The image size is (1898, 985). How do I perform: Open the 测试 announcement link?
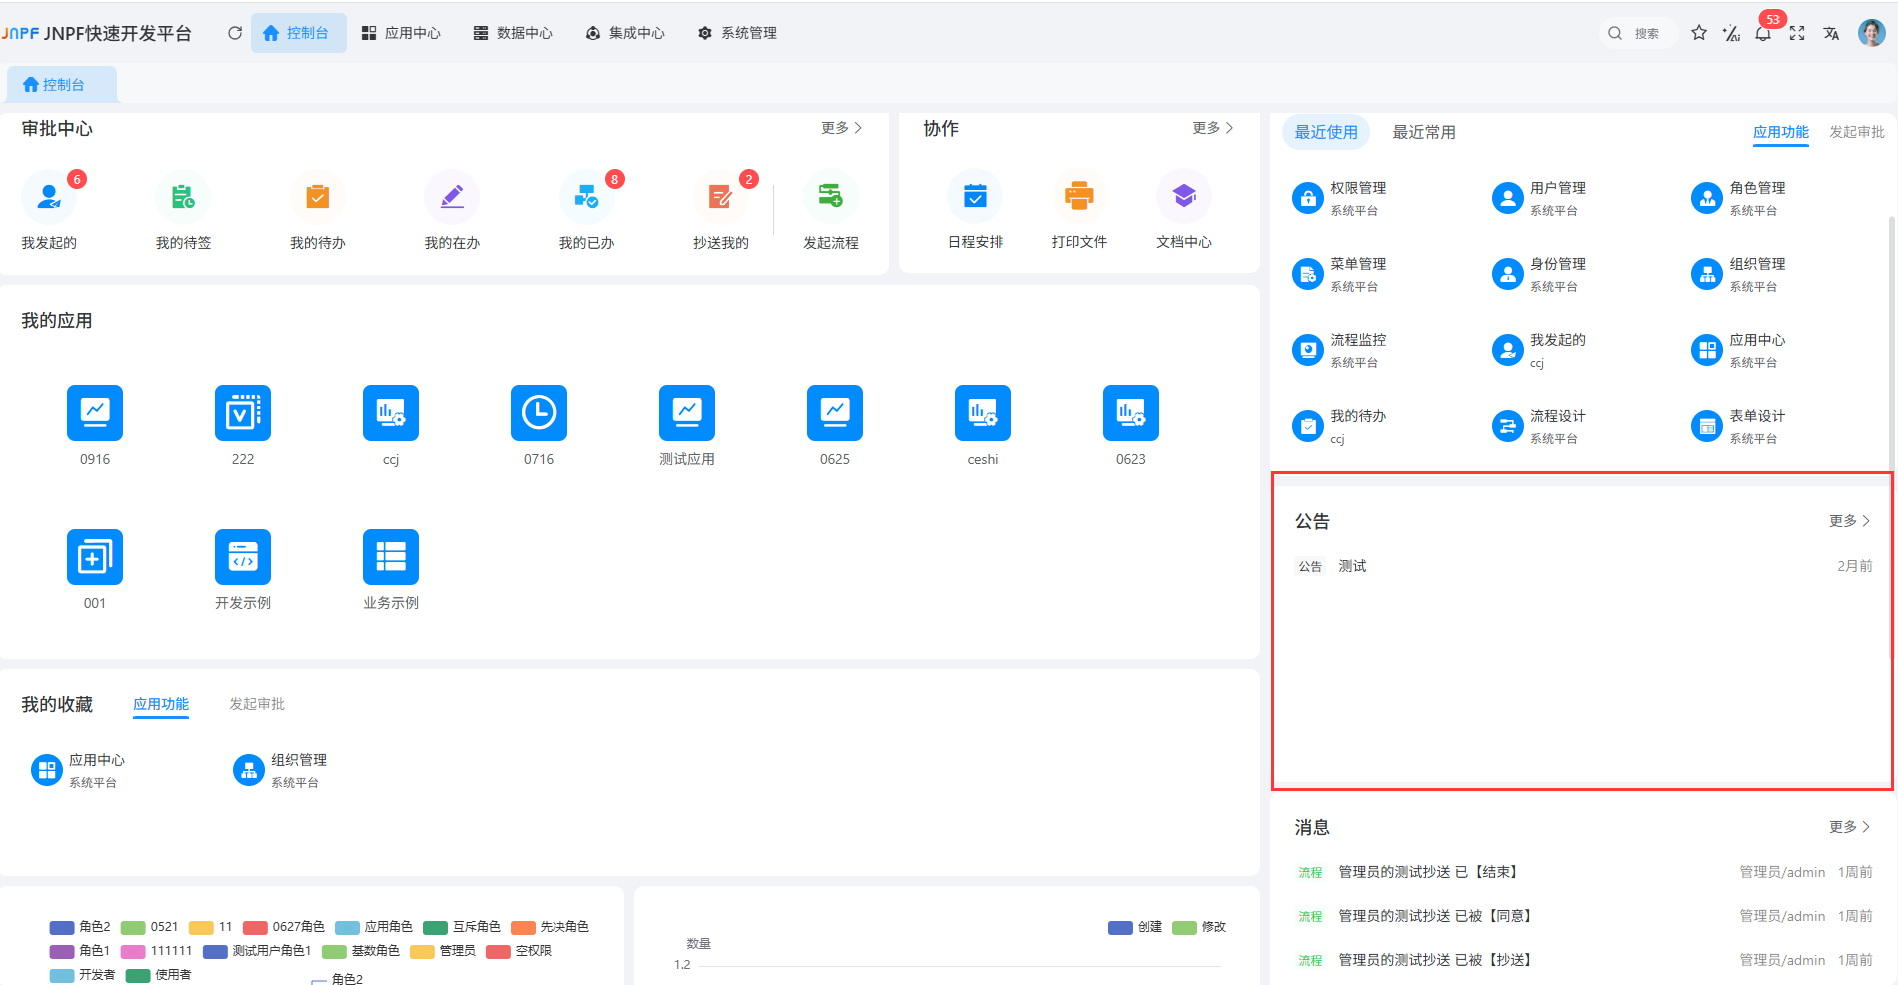(x=1352, y=566)
